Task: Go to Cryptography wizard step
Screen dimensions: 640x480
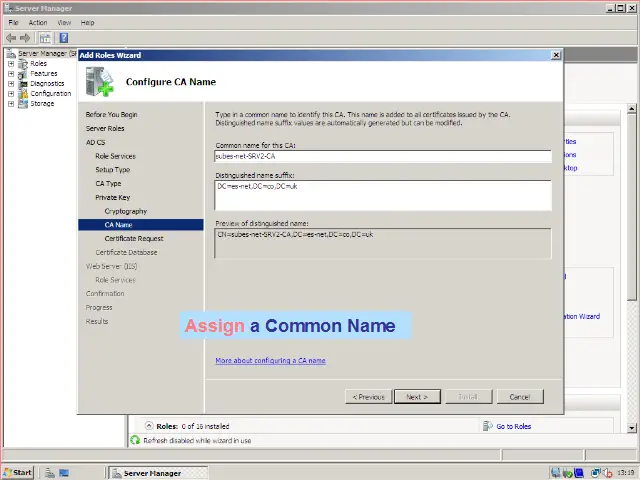Action: (x=126, y=211)
